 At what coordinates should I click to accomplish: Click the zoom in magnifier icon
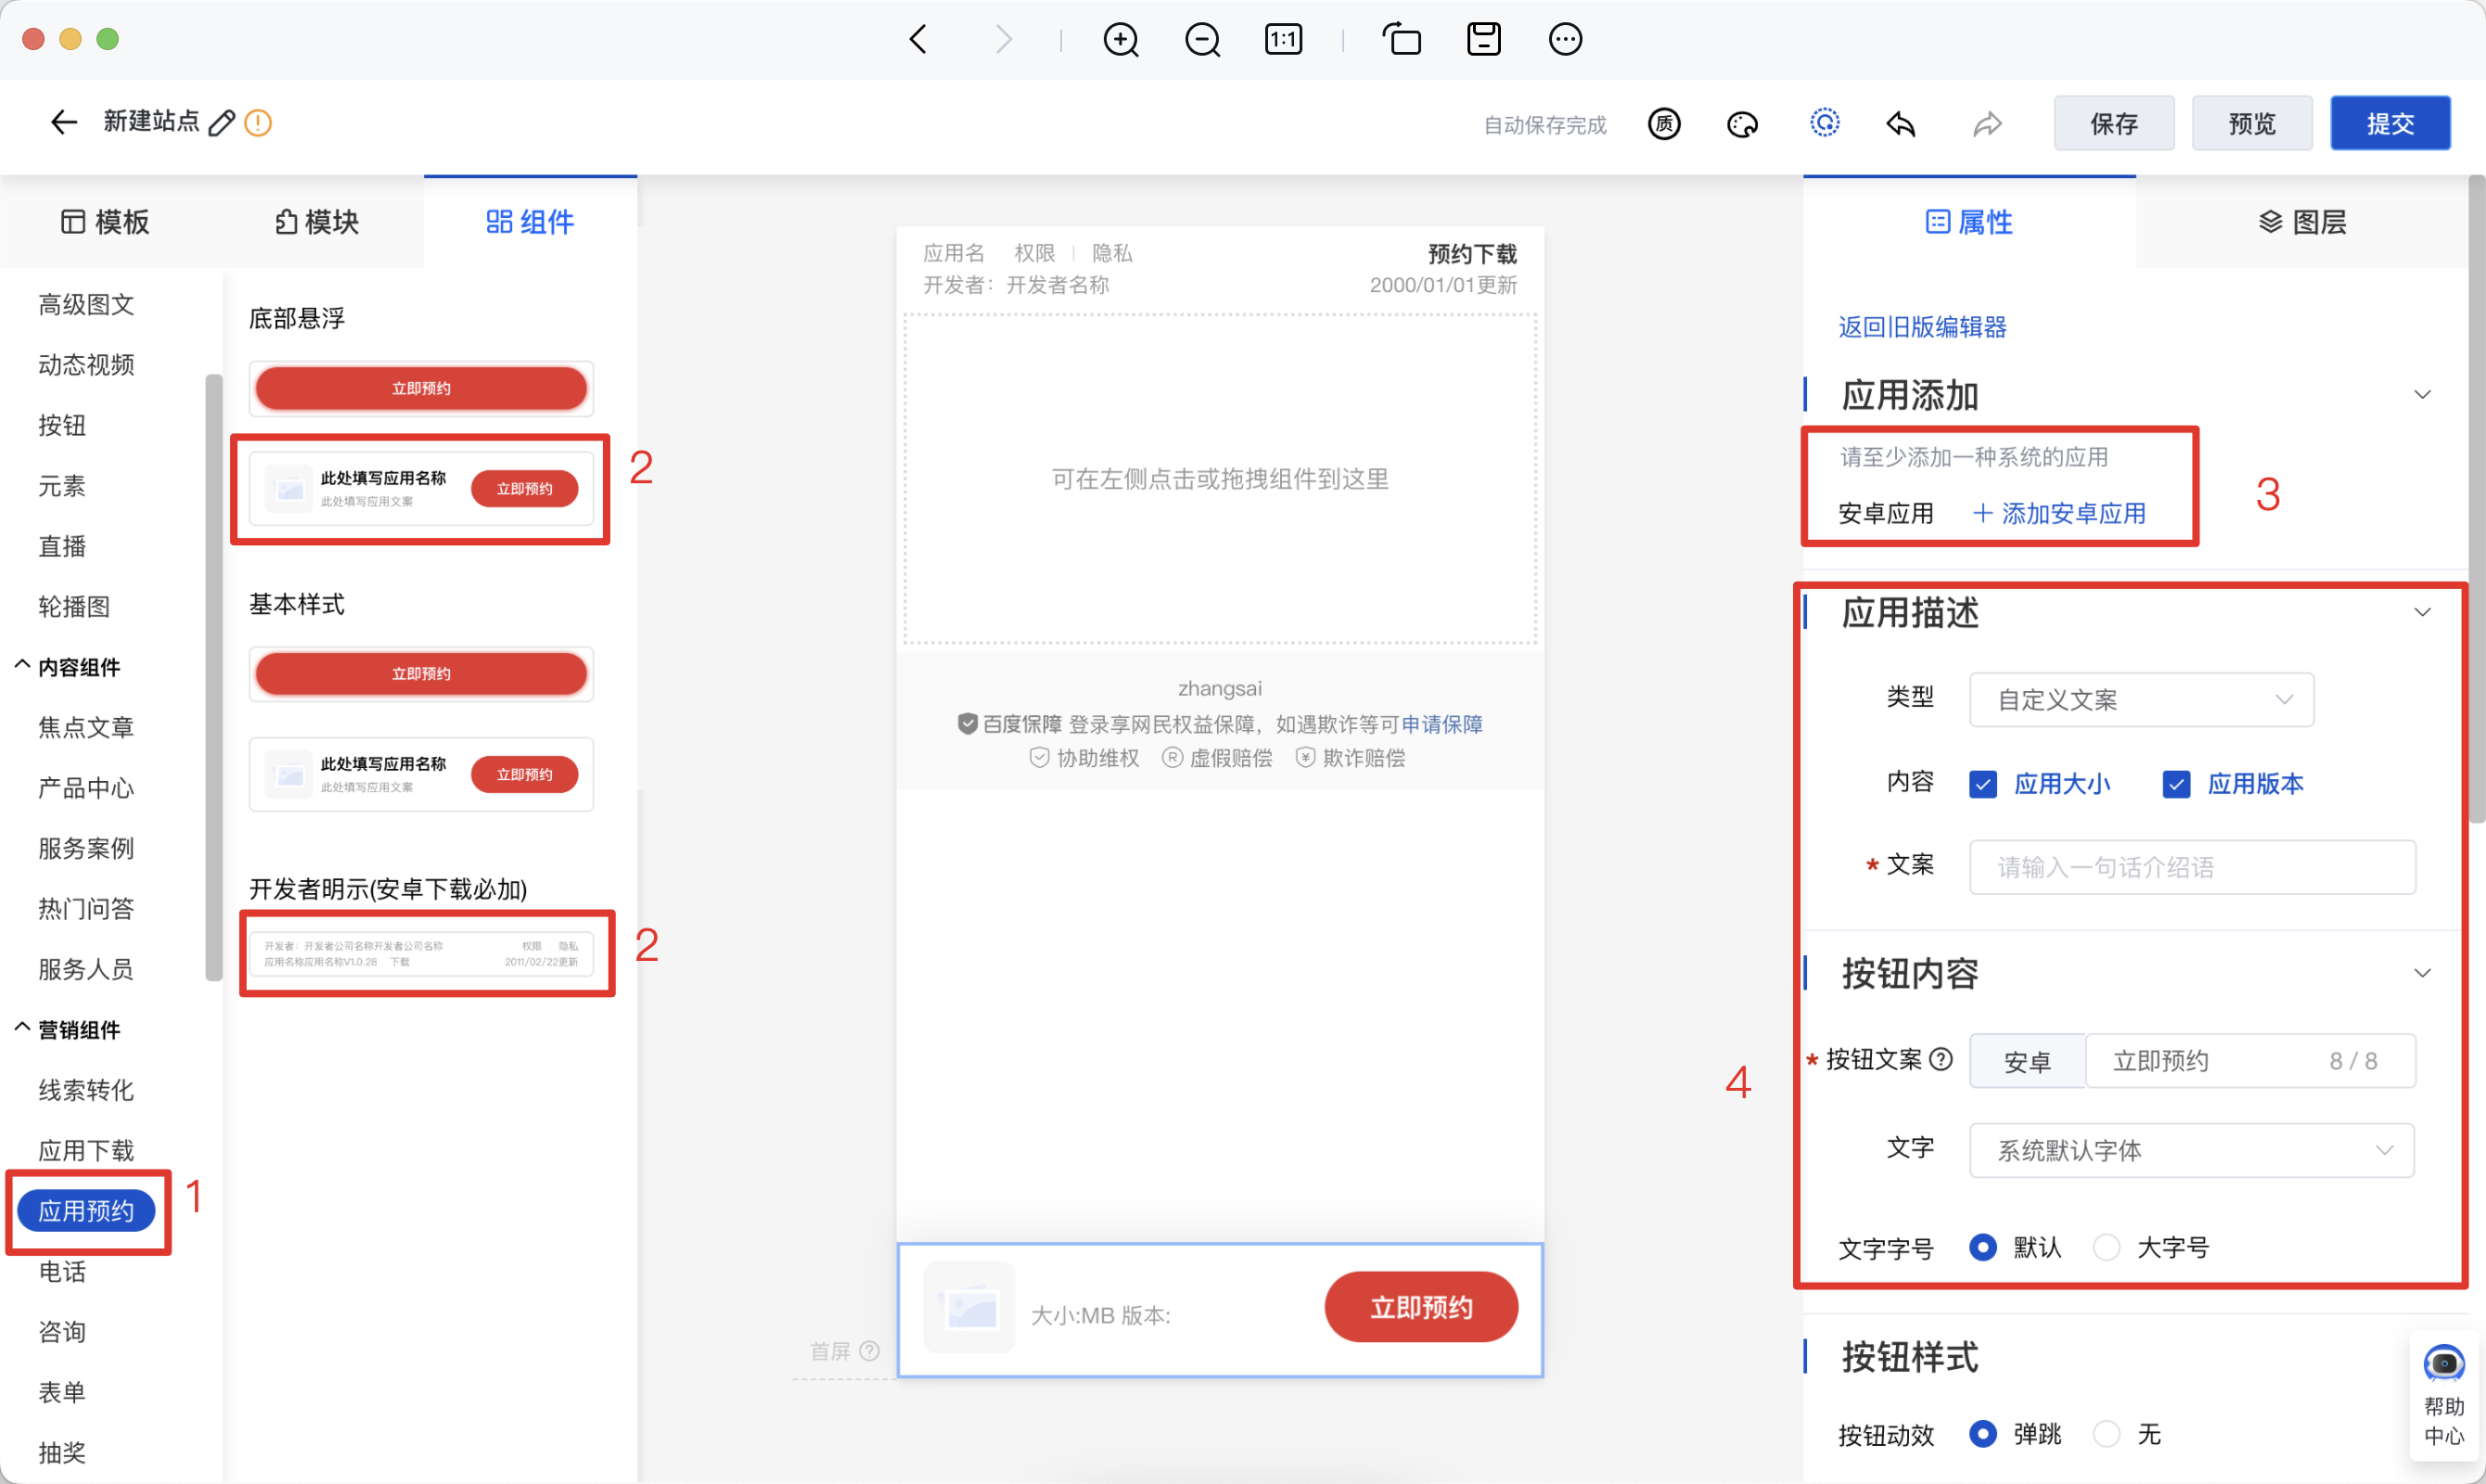[x=1120, y=40]
